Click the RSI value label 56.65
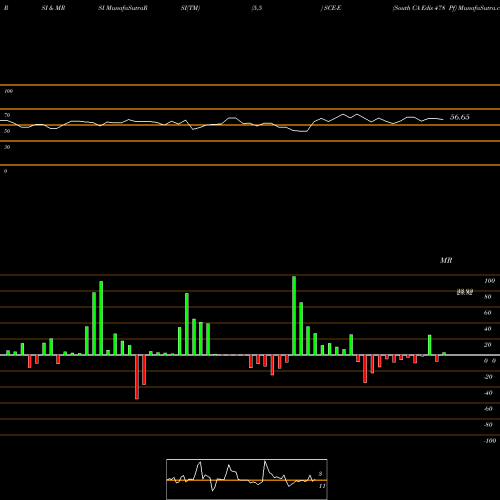Screen dimensions: 500x500 pyautogui.click(x=460, y=117)
